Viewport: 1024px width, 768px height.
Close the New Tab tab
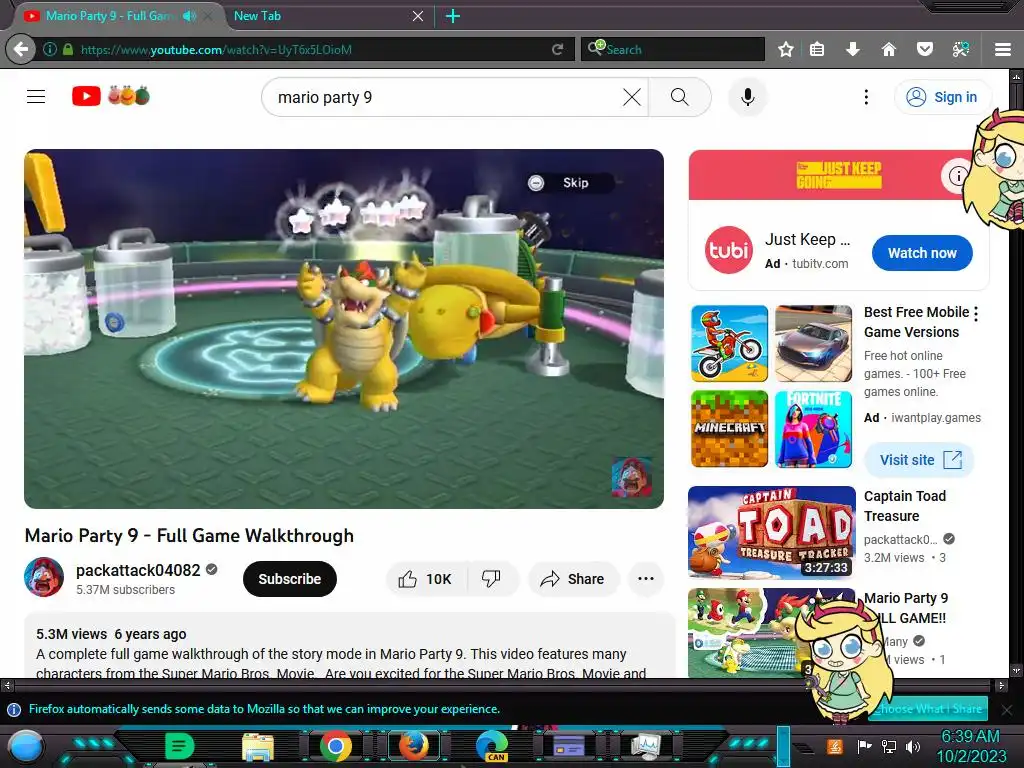coord(418,16)
